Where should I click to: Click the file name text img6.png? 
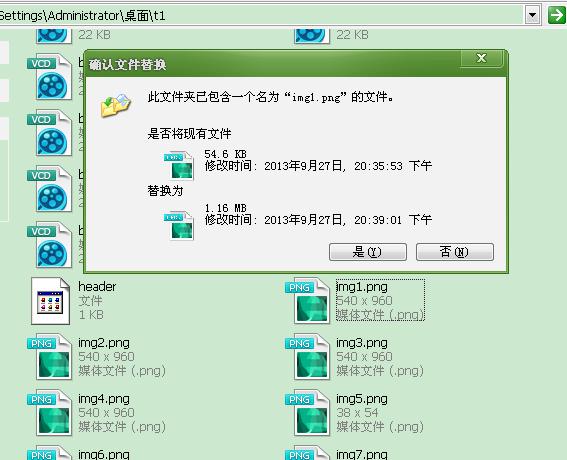coord(104,455)
